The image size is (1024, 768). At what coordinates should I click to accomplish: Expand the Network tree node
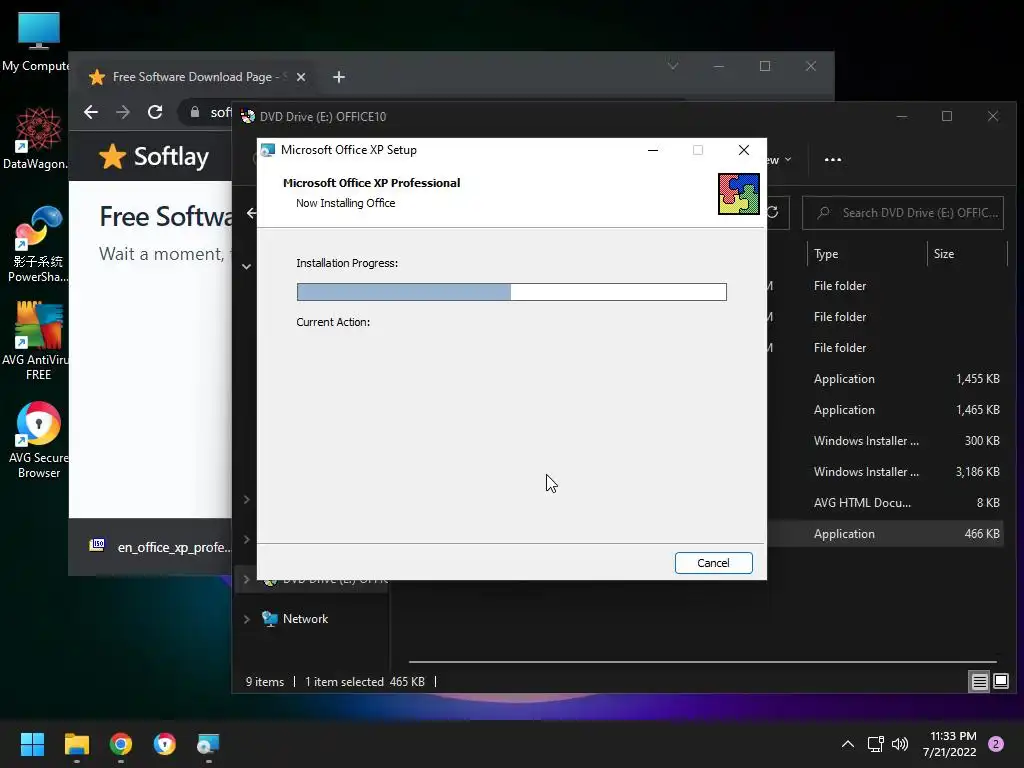tap(247, 619)
